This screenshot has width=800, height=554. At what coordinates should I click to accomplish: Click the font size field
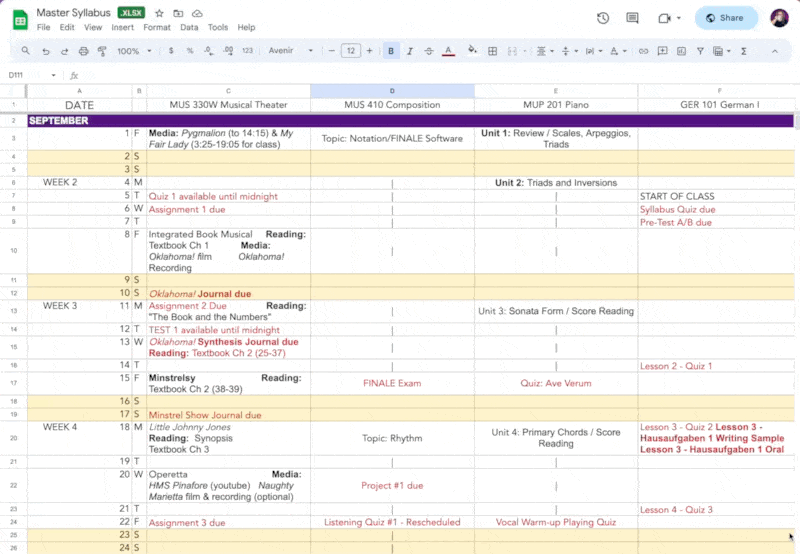tap(351, 51)
